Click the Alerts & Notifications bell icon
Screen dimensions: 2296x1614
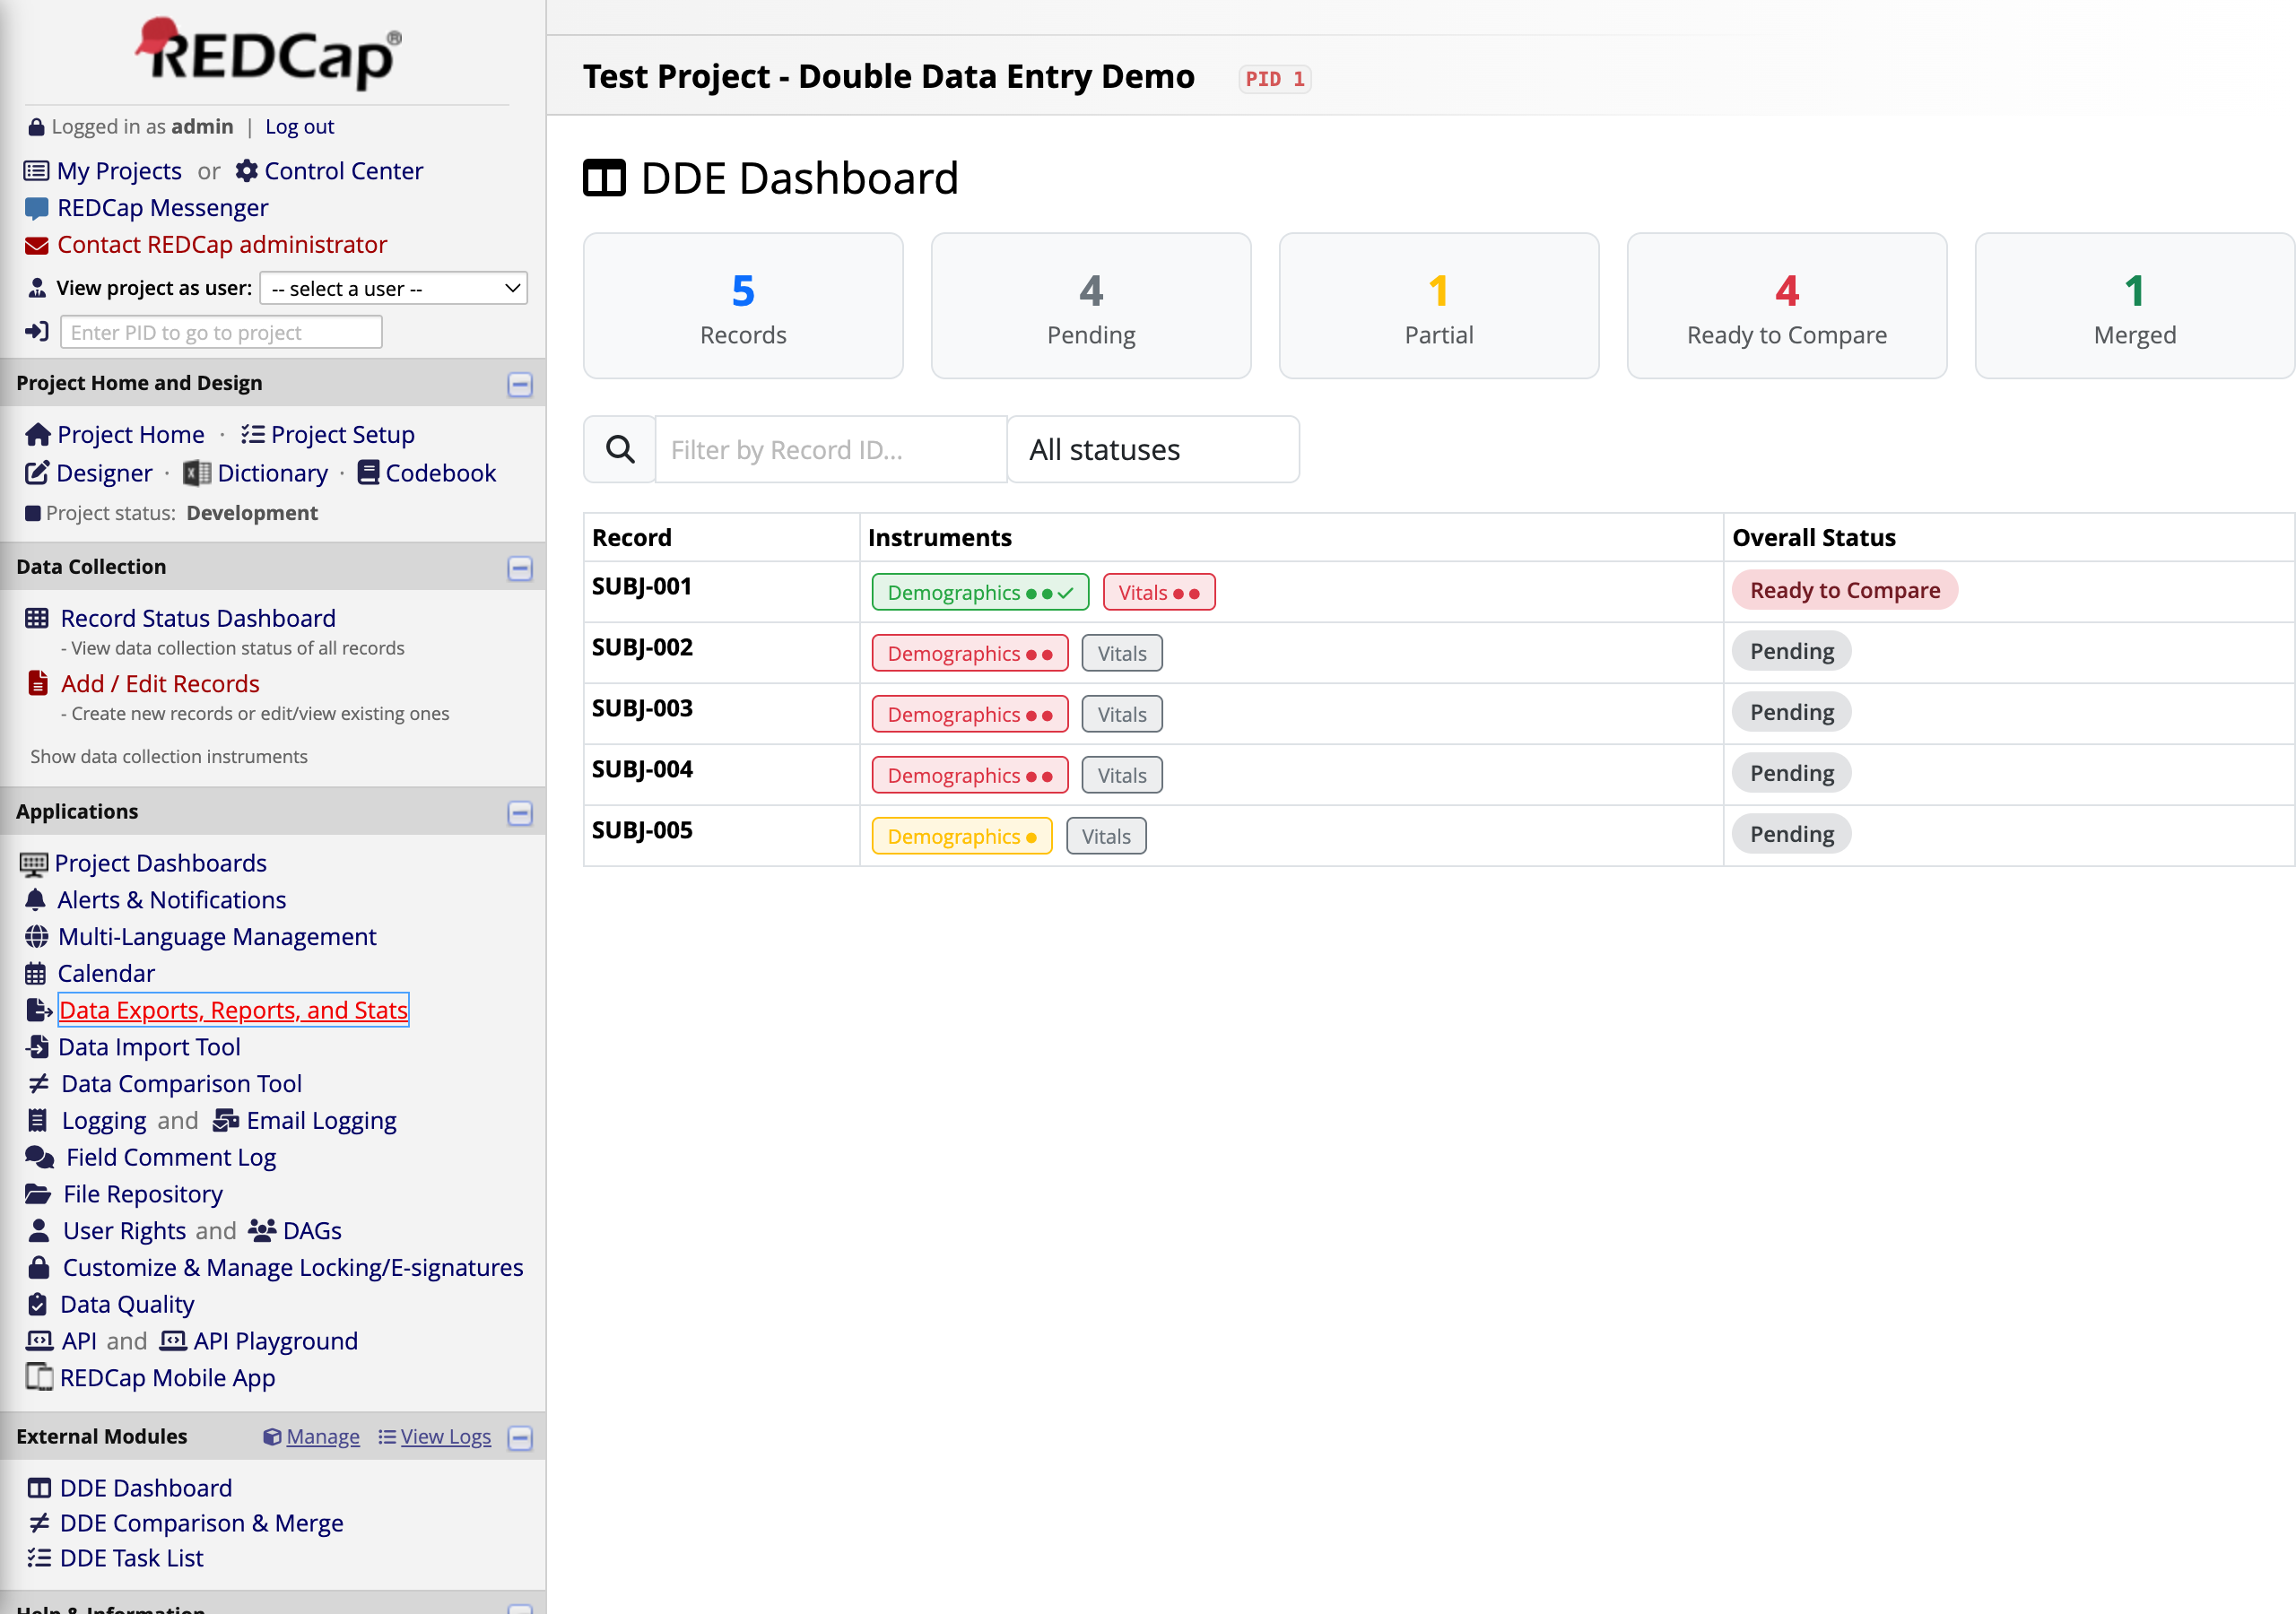[35, 899]
